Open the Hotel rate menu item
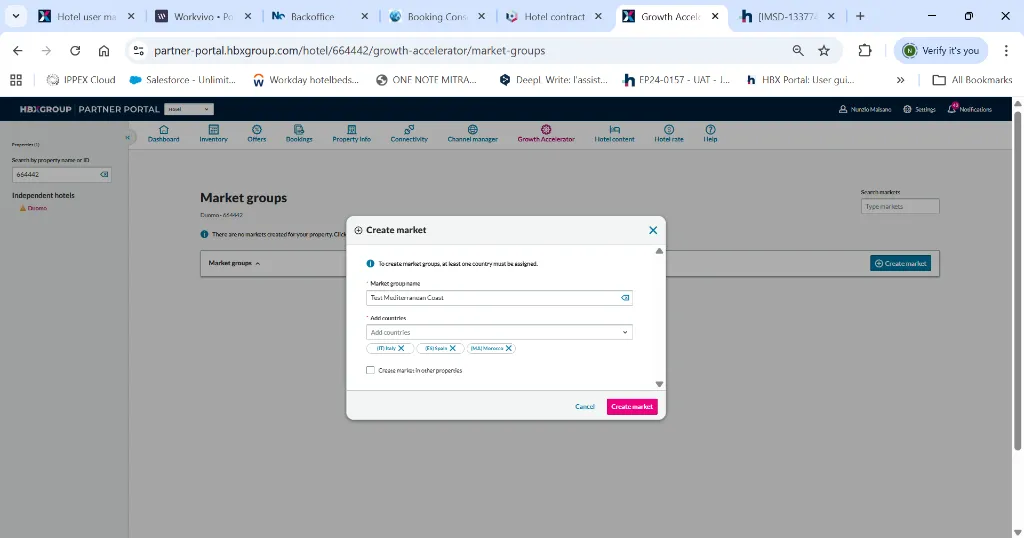The height and width of the screenshot is (538, 1024). (x=669, y=133)
